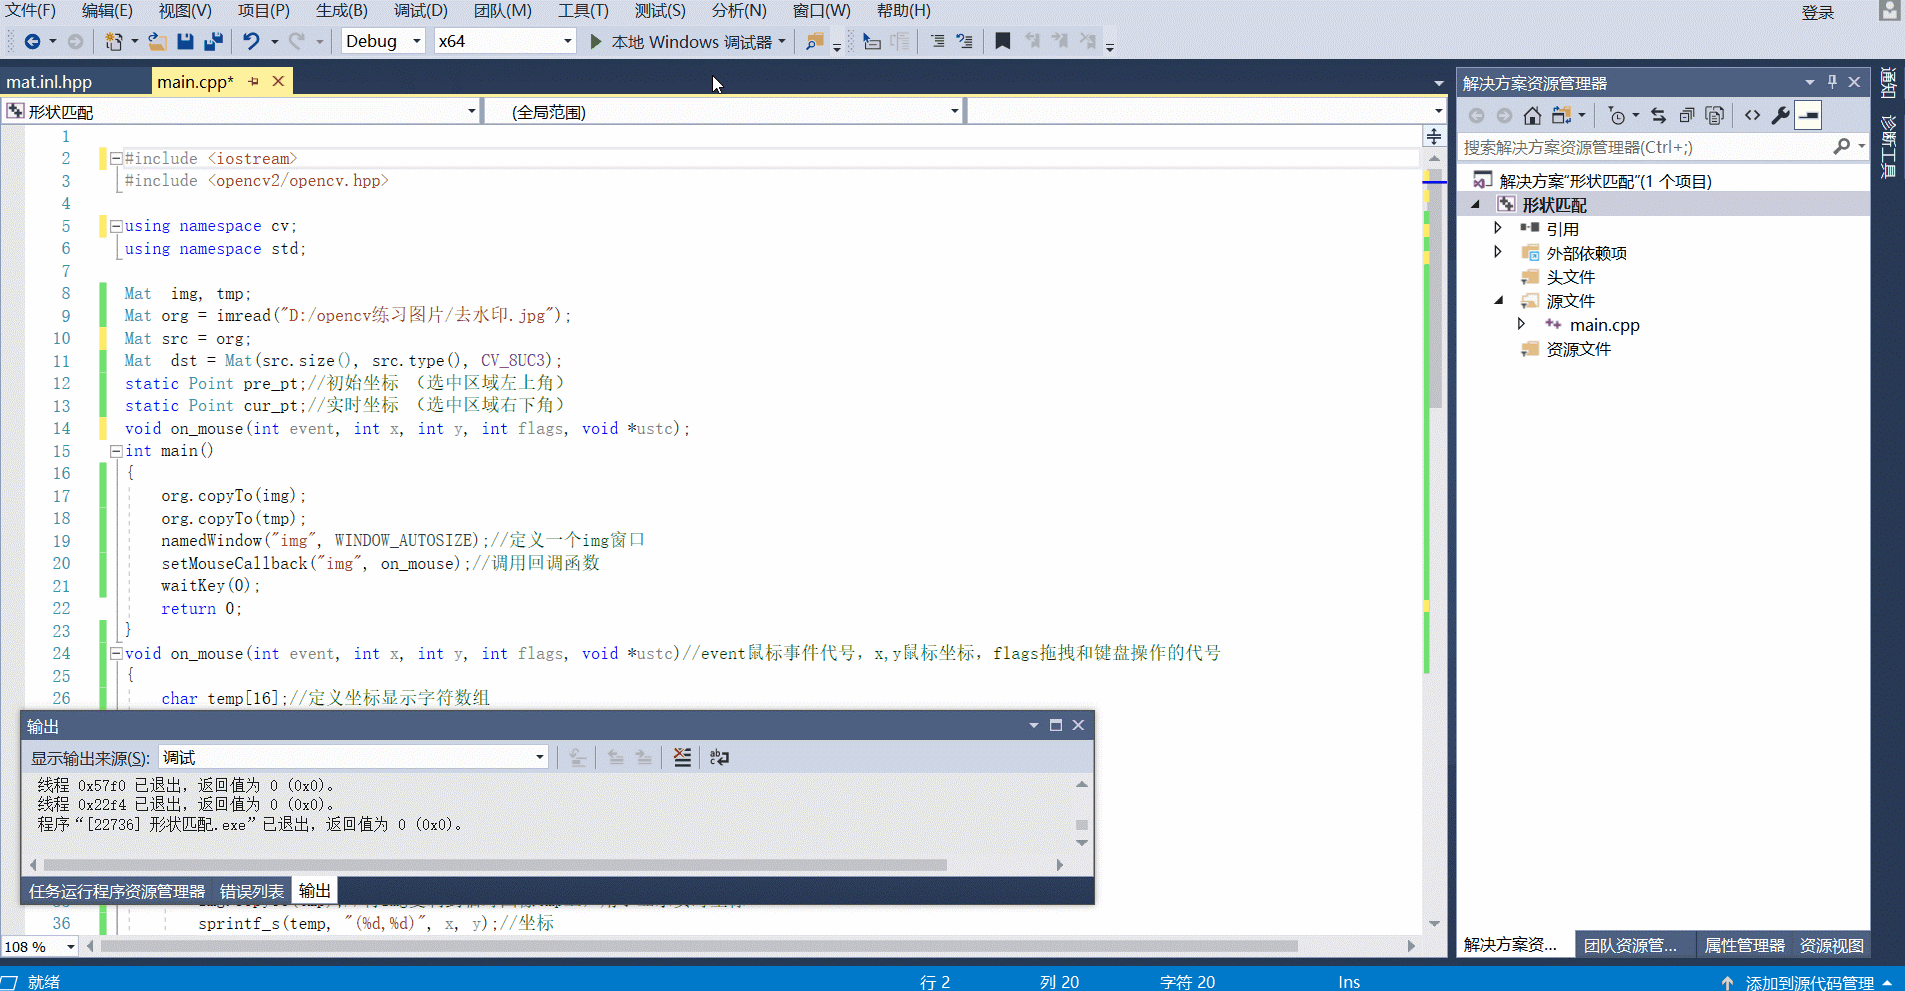
Task: Switch to the 错误列表 tab
Action: tap(252, 891)
